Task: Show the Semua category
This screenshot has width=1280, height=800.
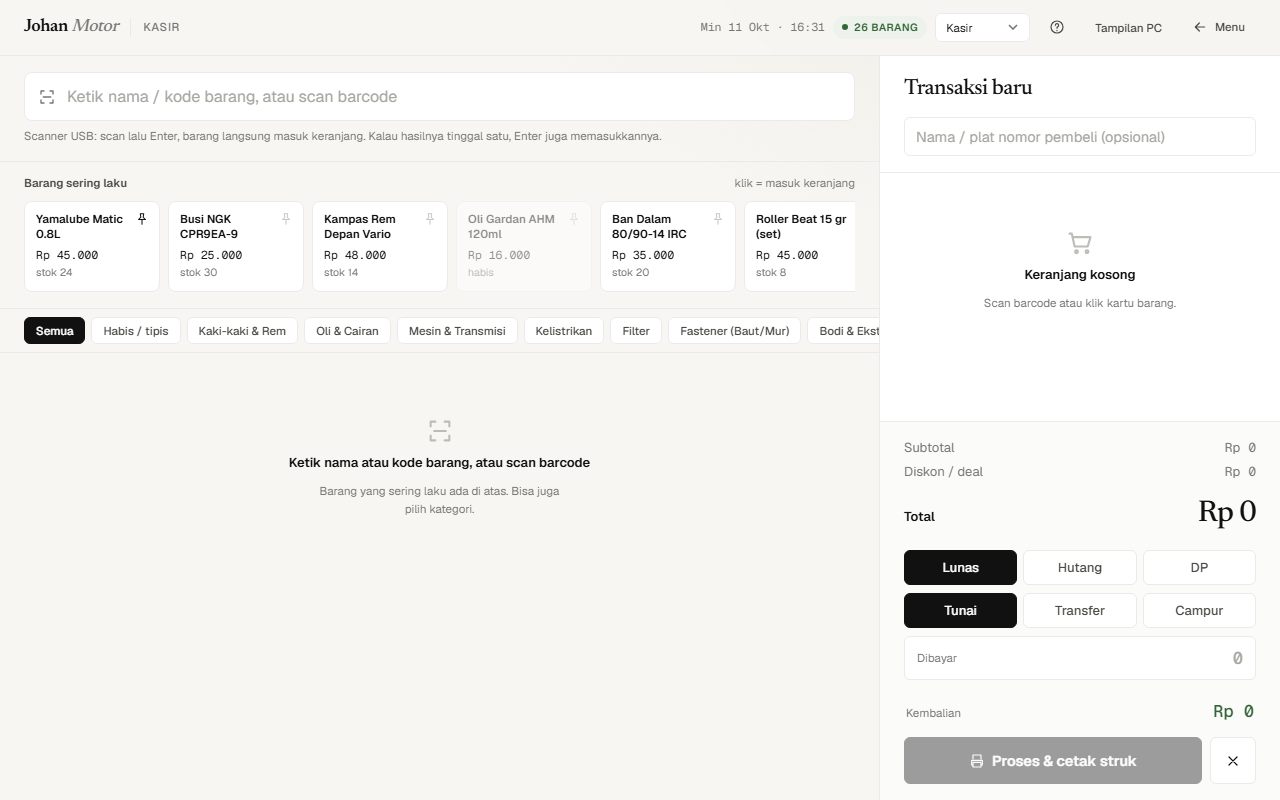Action: coord(54,331)
